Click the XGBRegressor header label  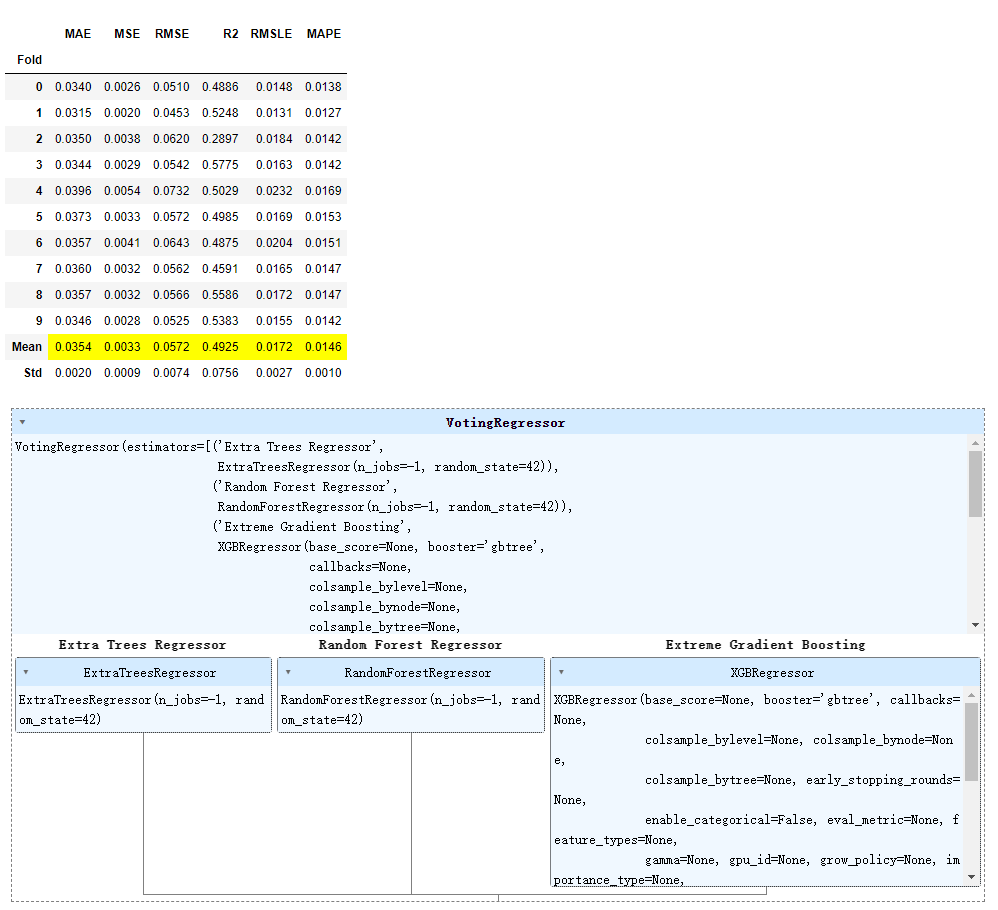pos(772,673)
